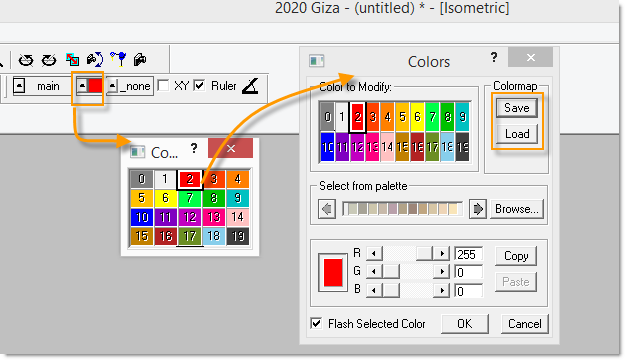The height and width of the screenshot is (360, 625).
Task: Select white color 1 in Colors dialog
Action: (x=342, y=117)
